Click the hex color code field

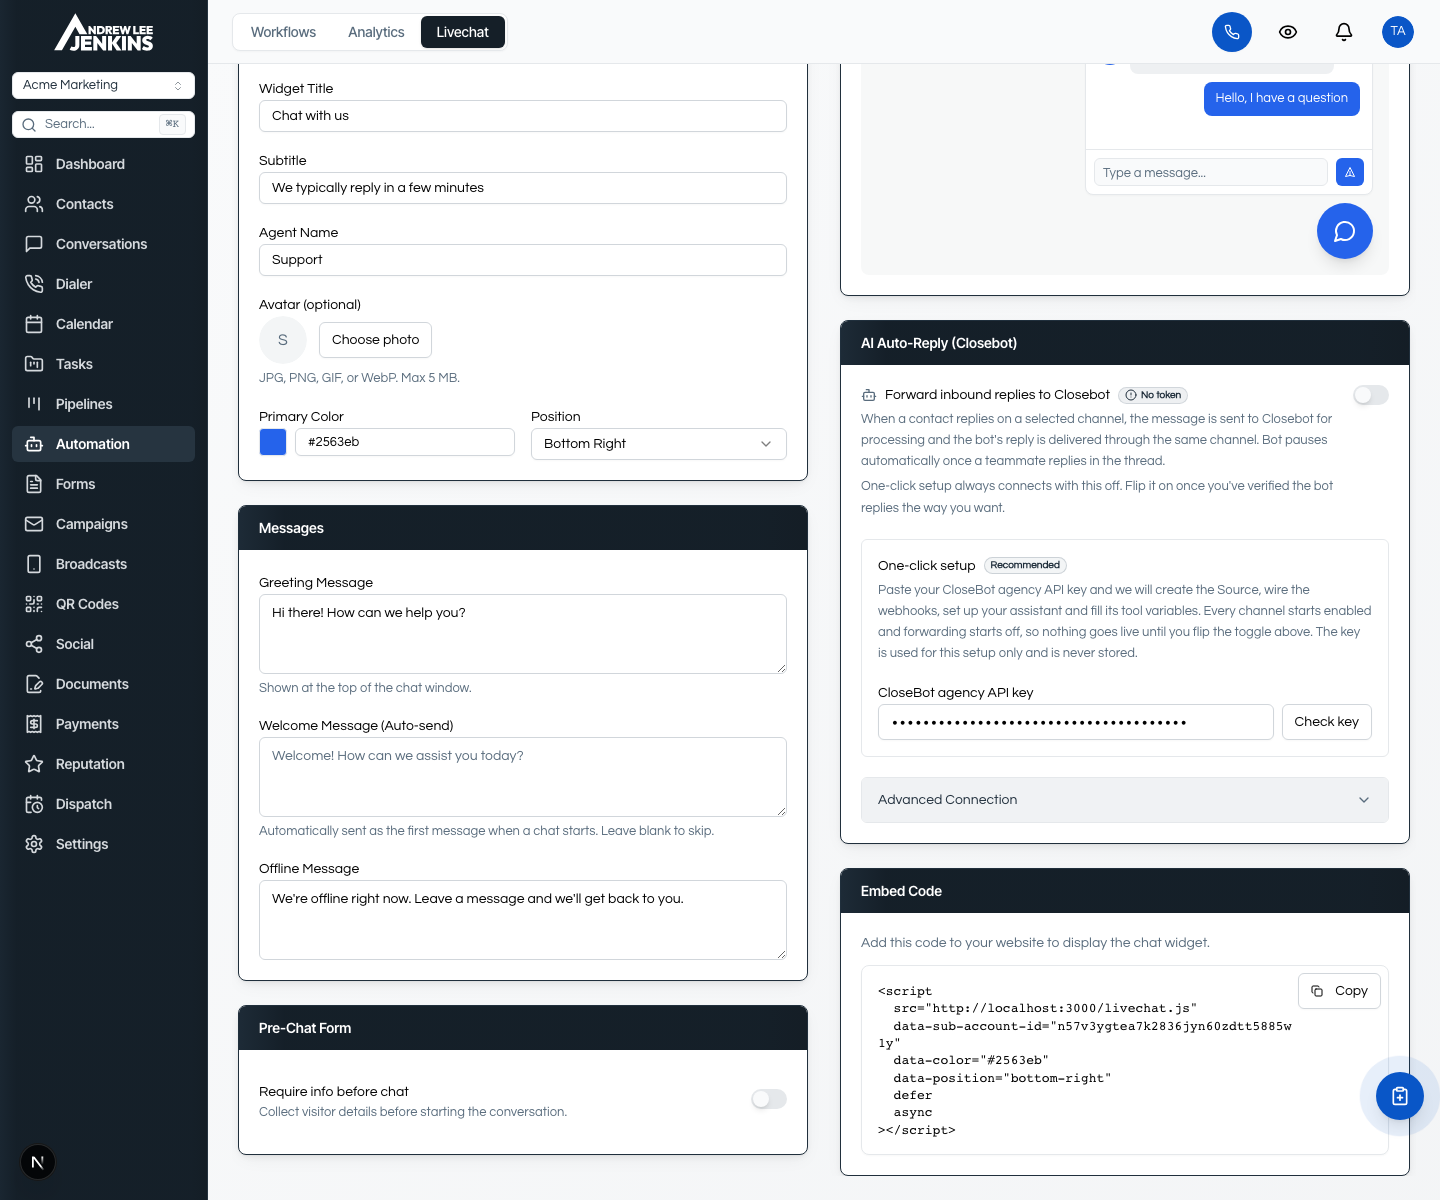[405, 442]
